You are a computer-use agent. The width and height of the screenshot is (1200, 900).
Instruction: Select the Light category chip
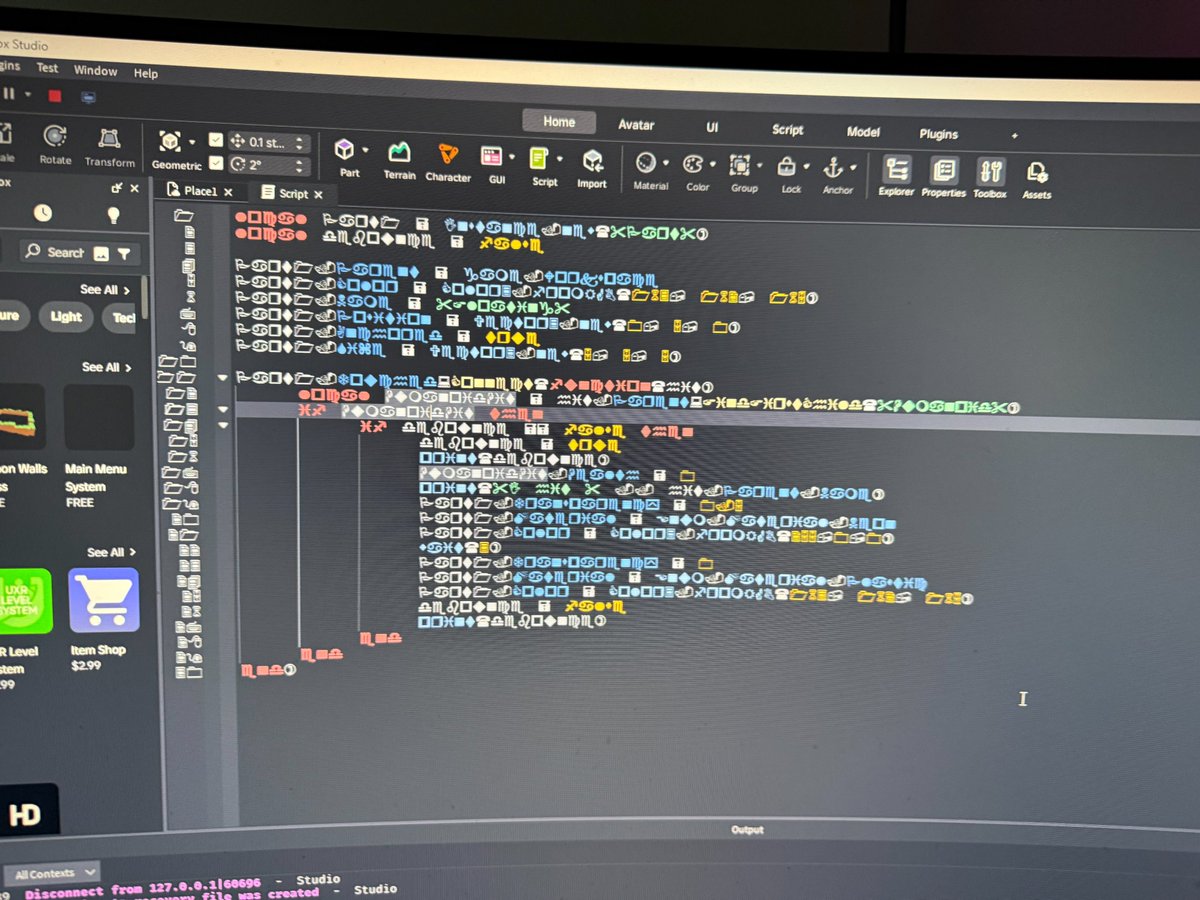point(66,317)
